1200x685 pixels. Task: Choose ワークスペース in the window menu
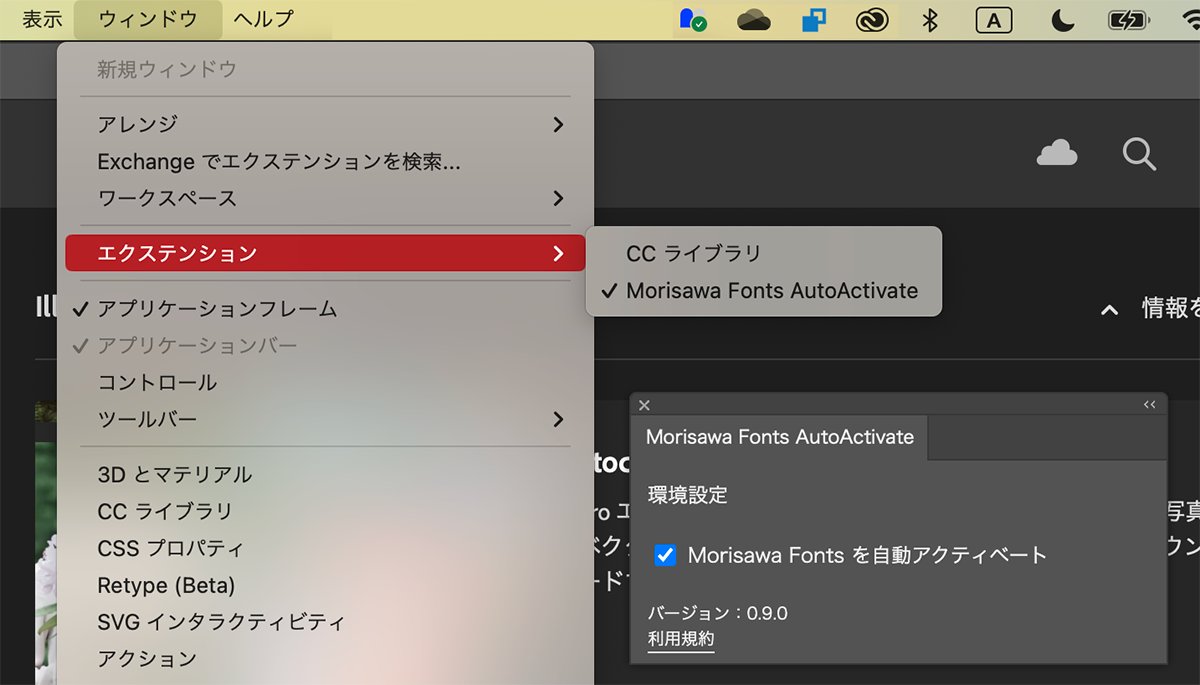pos(325,198)
